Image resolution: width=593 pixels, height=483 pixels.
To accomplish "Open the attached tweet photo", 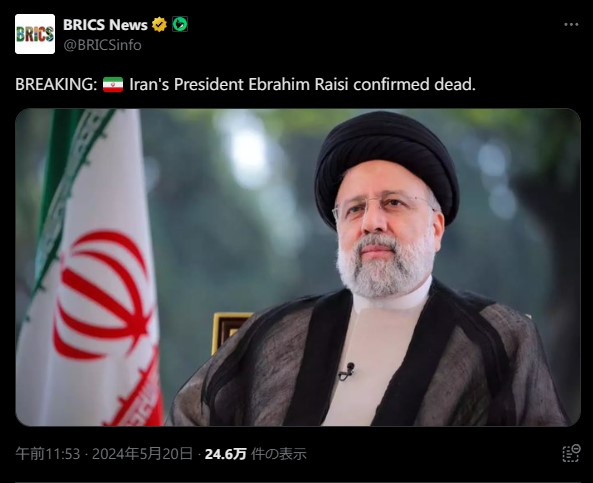I will 298,267.
